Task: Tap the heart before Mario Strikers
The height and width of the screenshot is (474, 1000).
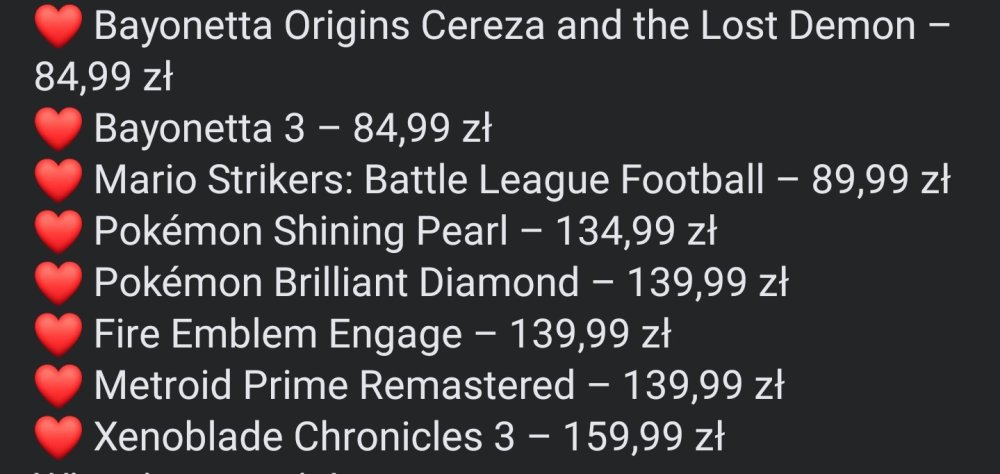Action: [x=57, y=182]
